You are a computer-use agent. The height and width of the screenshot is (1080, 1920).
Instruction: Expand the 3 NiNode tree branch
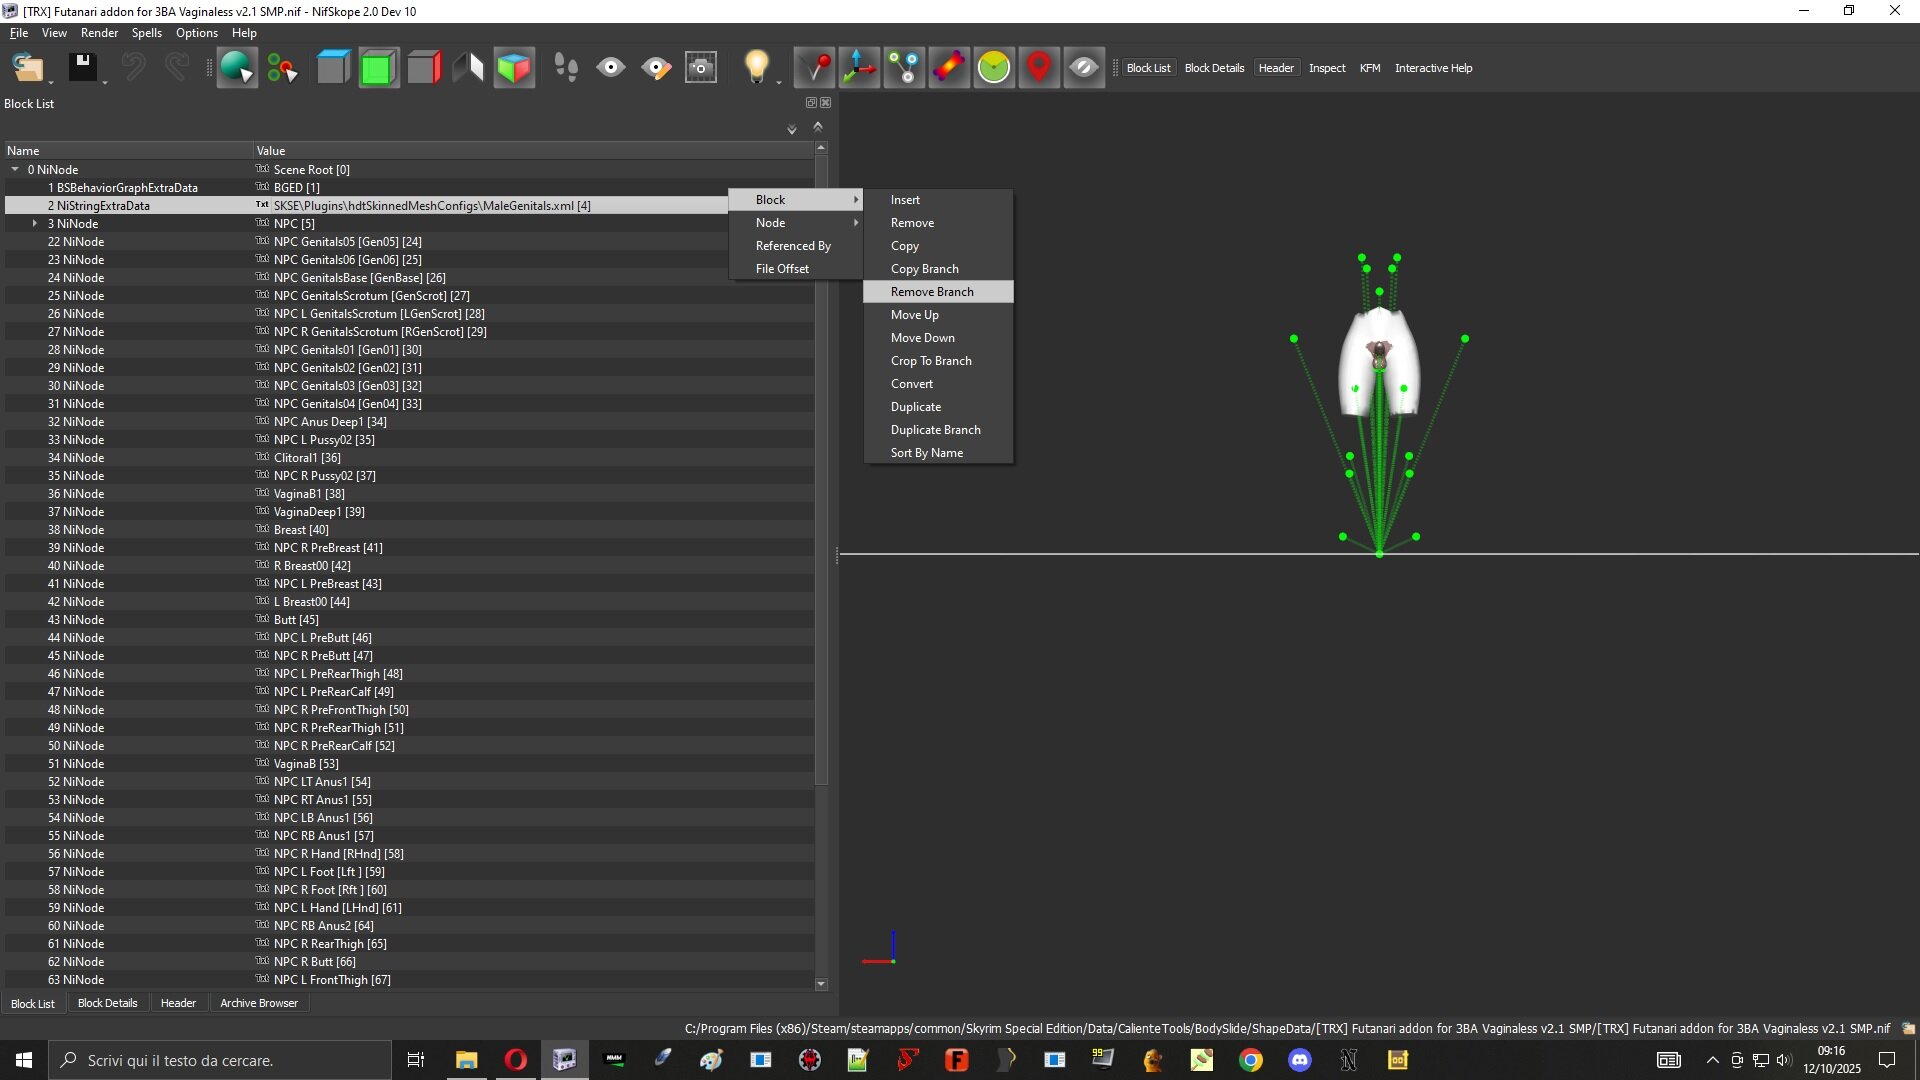[35, 224]
